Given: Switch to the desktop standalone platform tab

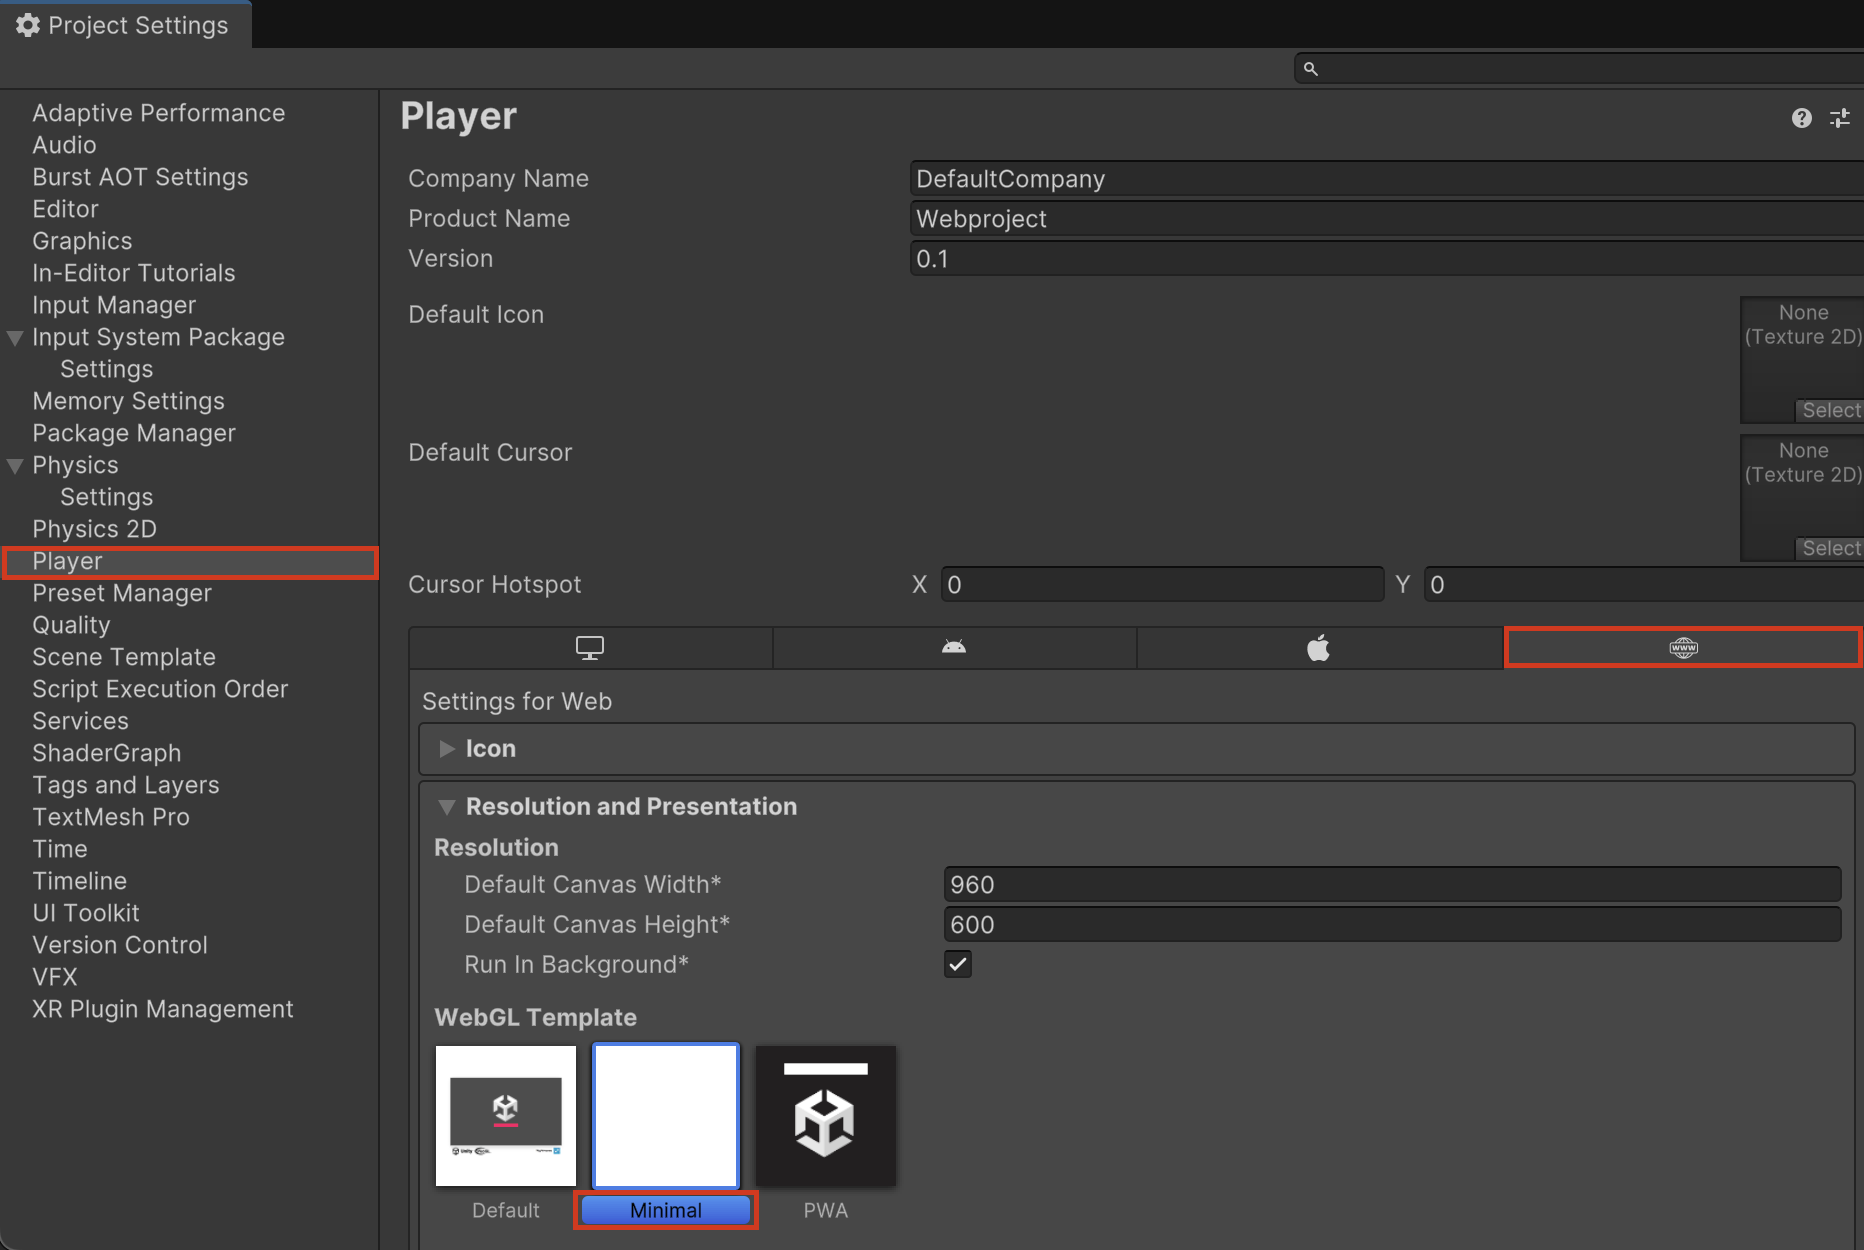Looking at the screenshot, I should coord(590,648).
